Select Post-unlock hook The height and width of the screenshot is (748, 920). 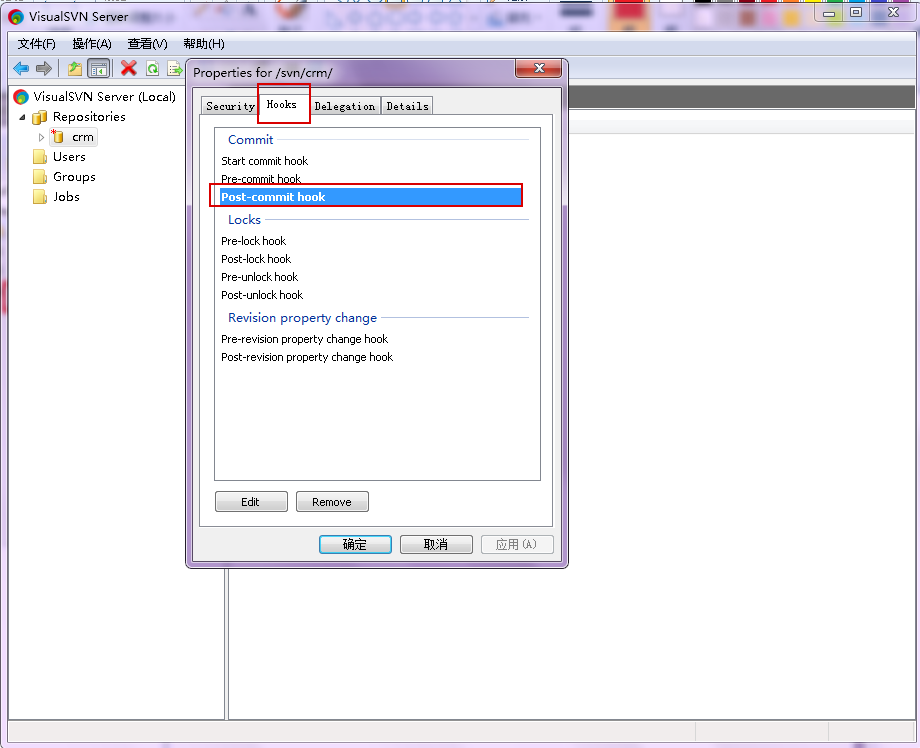pos(262,295)
